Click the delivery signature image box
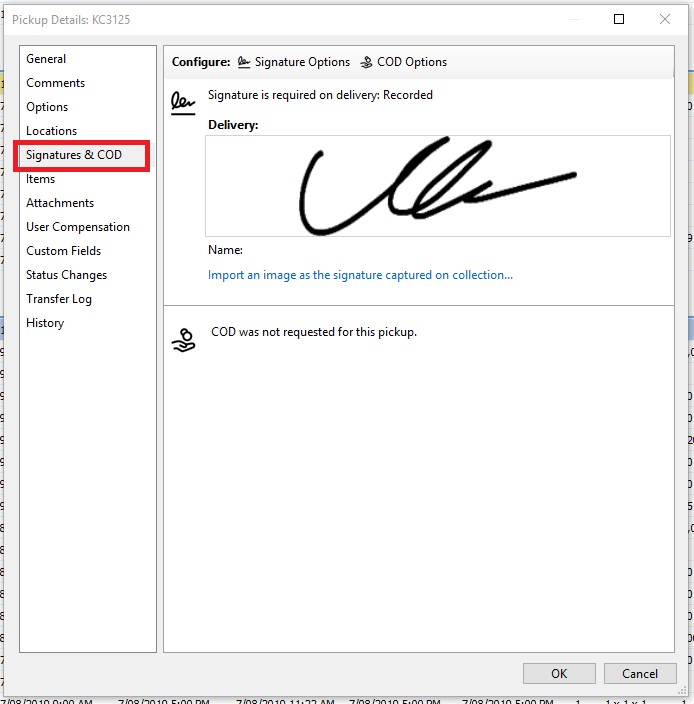 click(438, 186)
